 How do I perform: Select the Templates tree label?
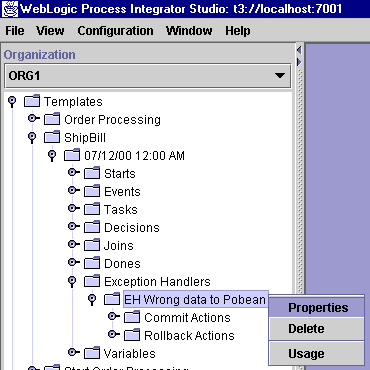pos(73,101)
